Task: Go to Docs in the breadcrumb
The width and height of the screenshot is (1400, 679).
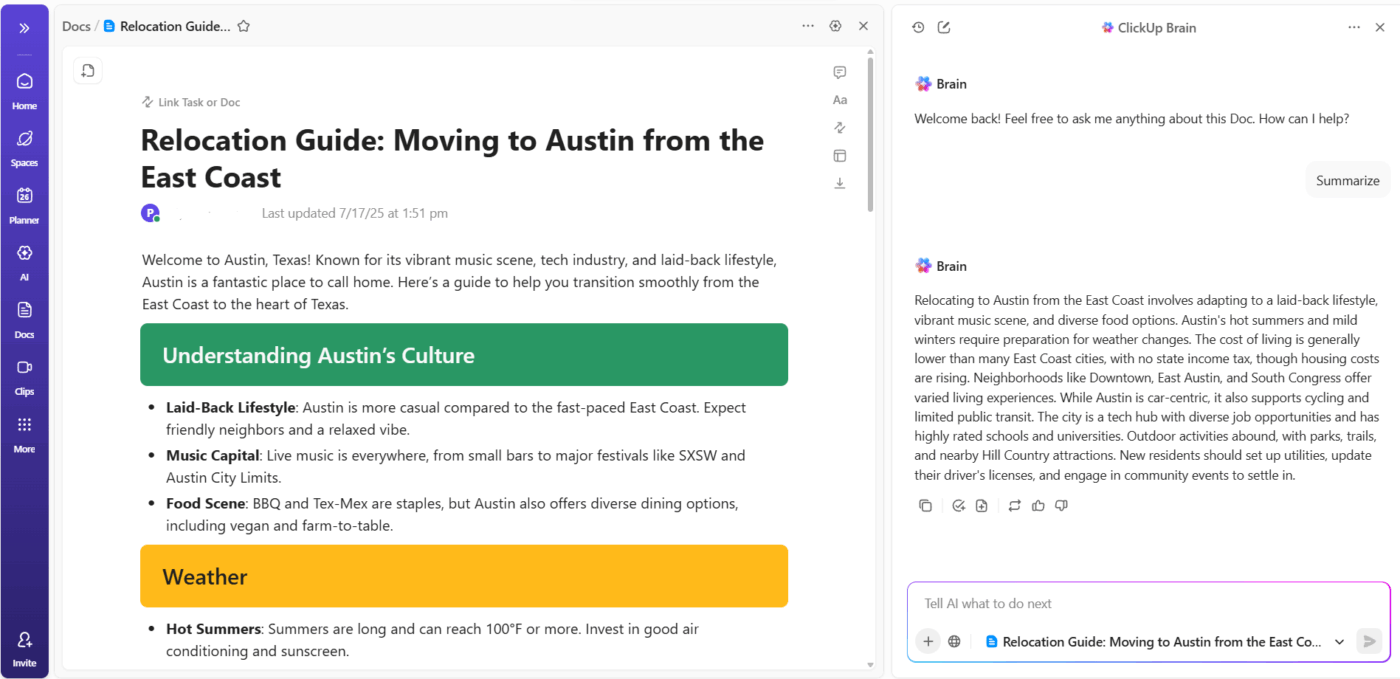Action: click(x=76, y=26)
